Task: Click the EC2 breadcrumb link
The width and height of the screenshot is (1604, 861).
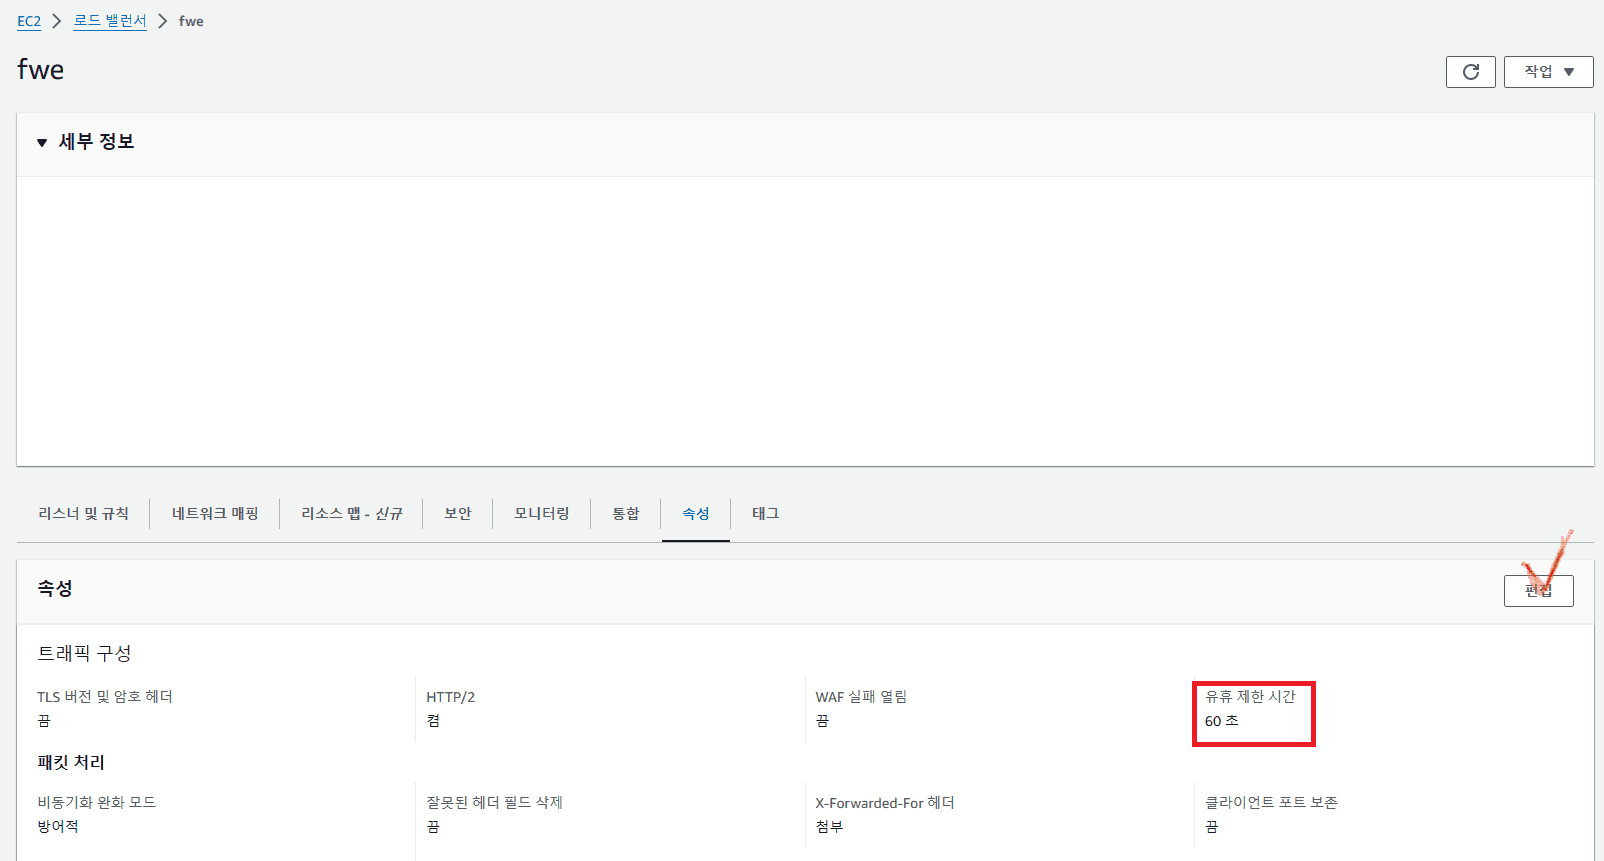Action: [29, 21]
